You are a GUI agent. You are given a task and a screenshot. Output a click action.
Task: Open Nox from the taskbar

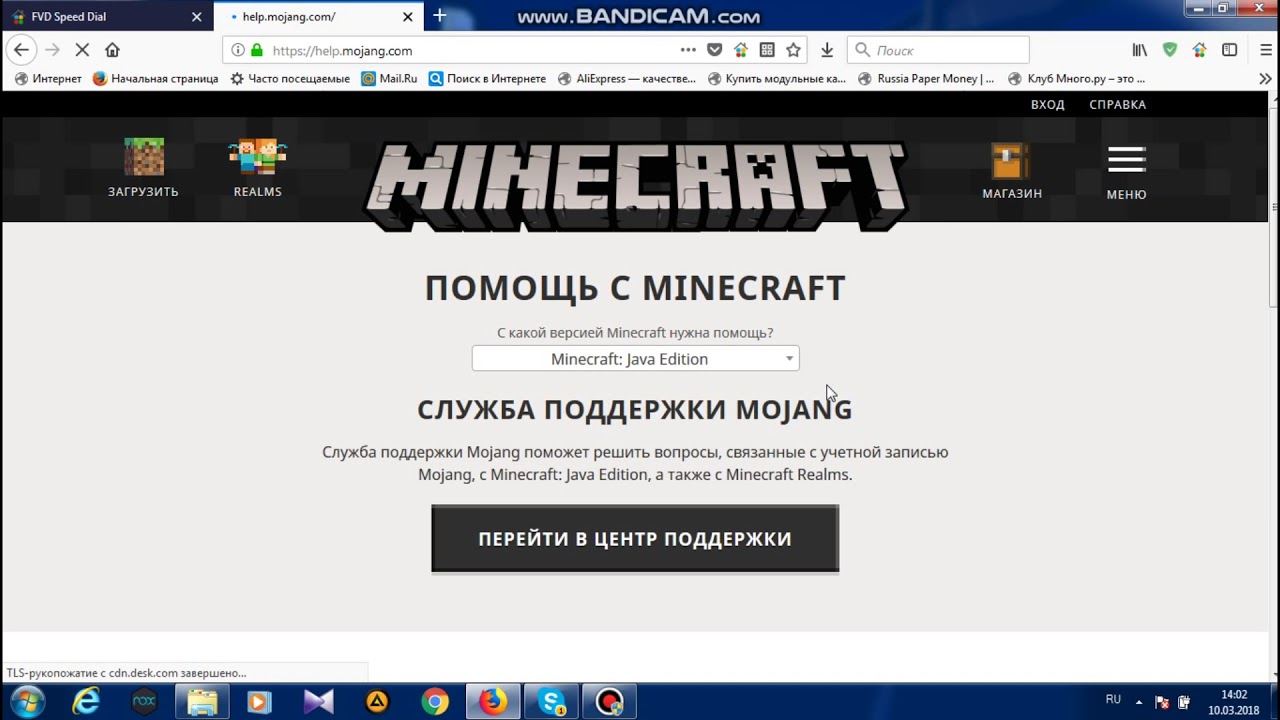[x=145, y=702]
